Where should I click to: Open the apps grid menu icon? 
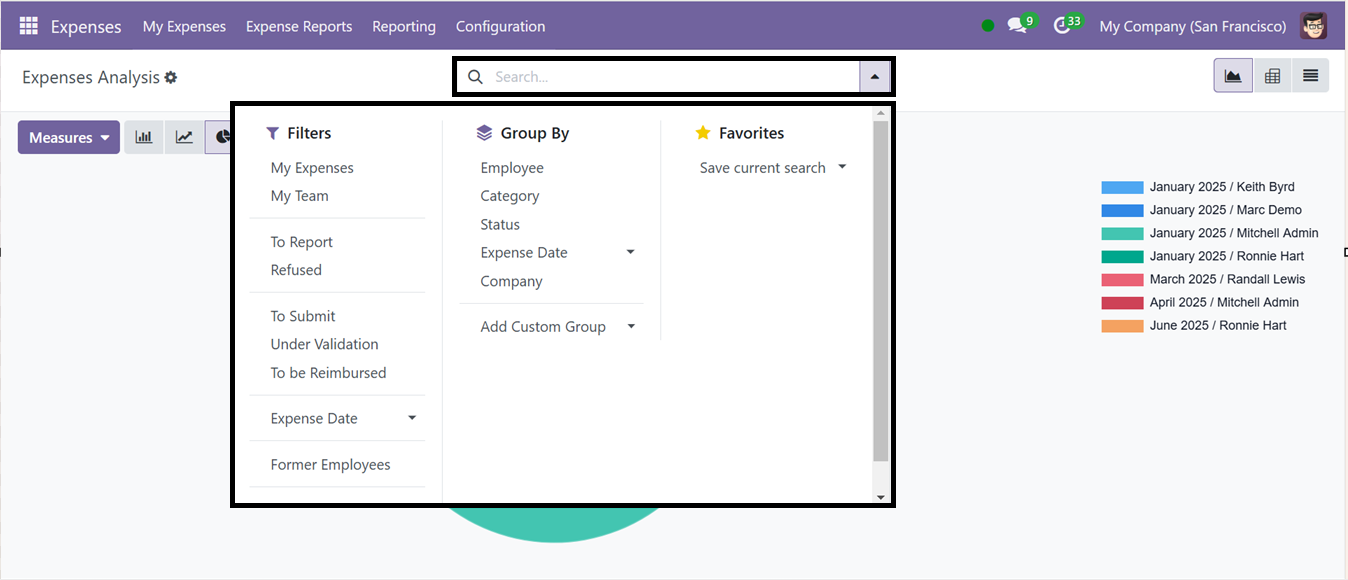pos(28,26)
